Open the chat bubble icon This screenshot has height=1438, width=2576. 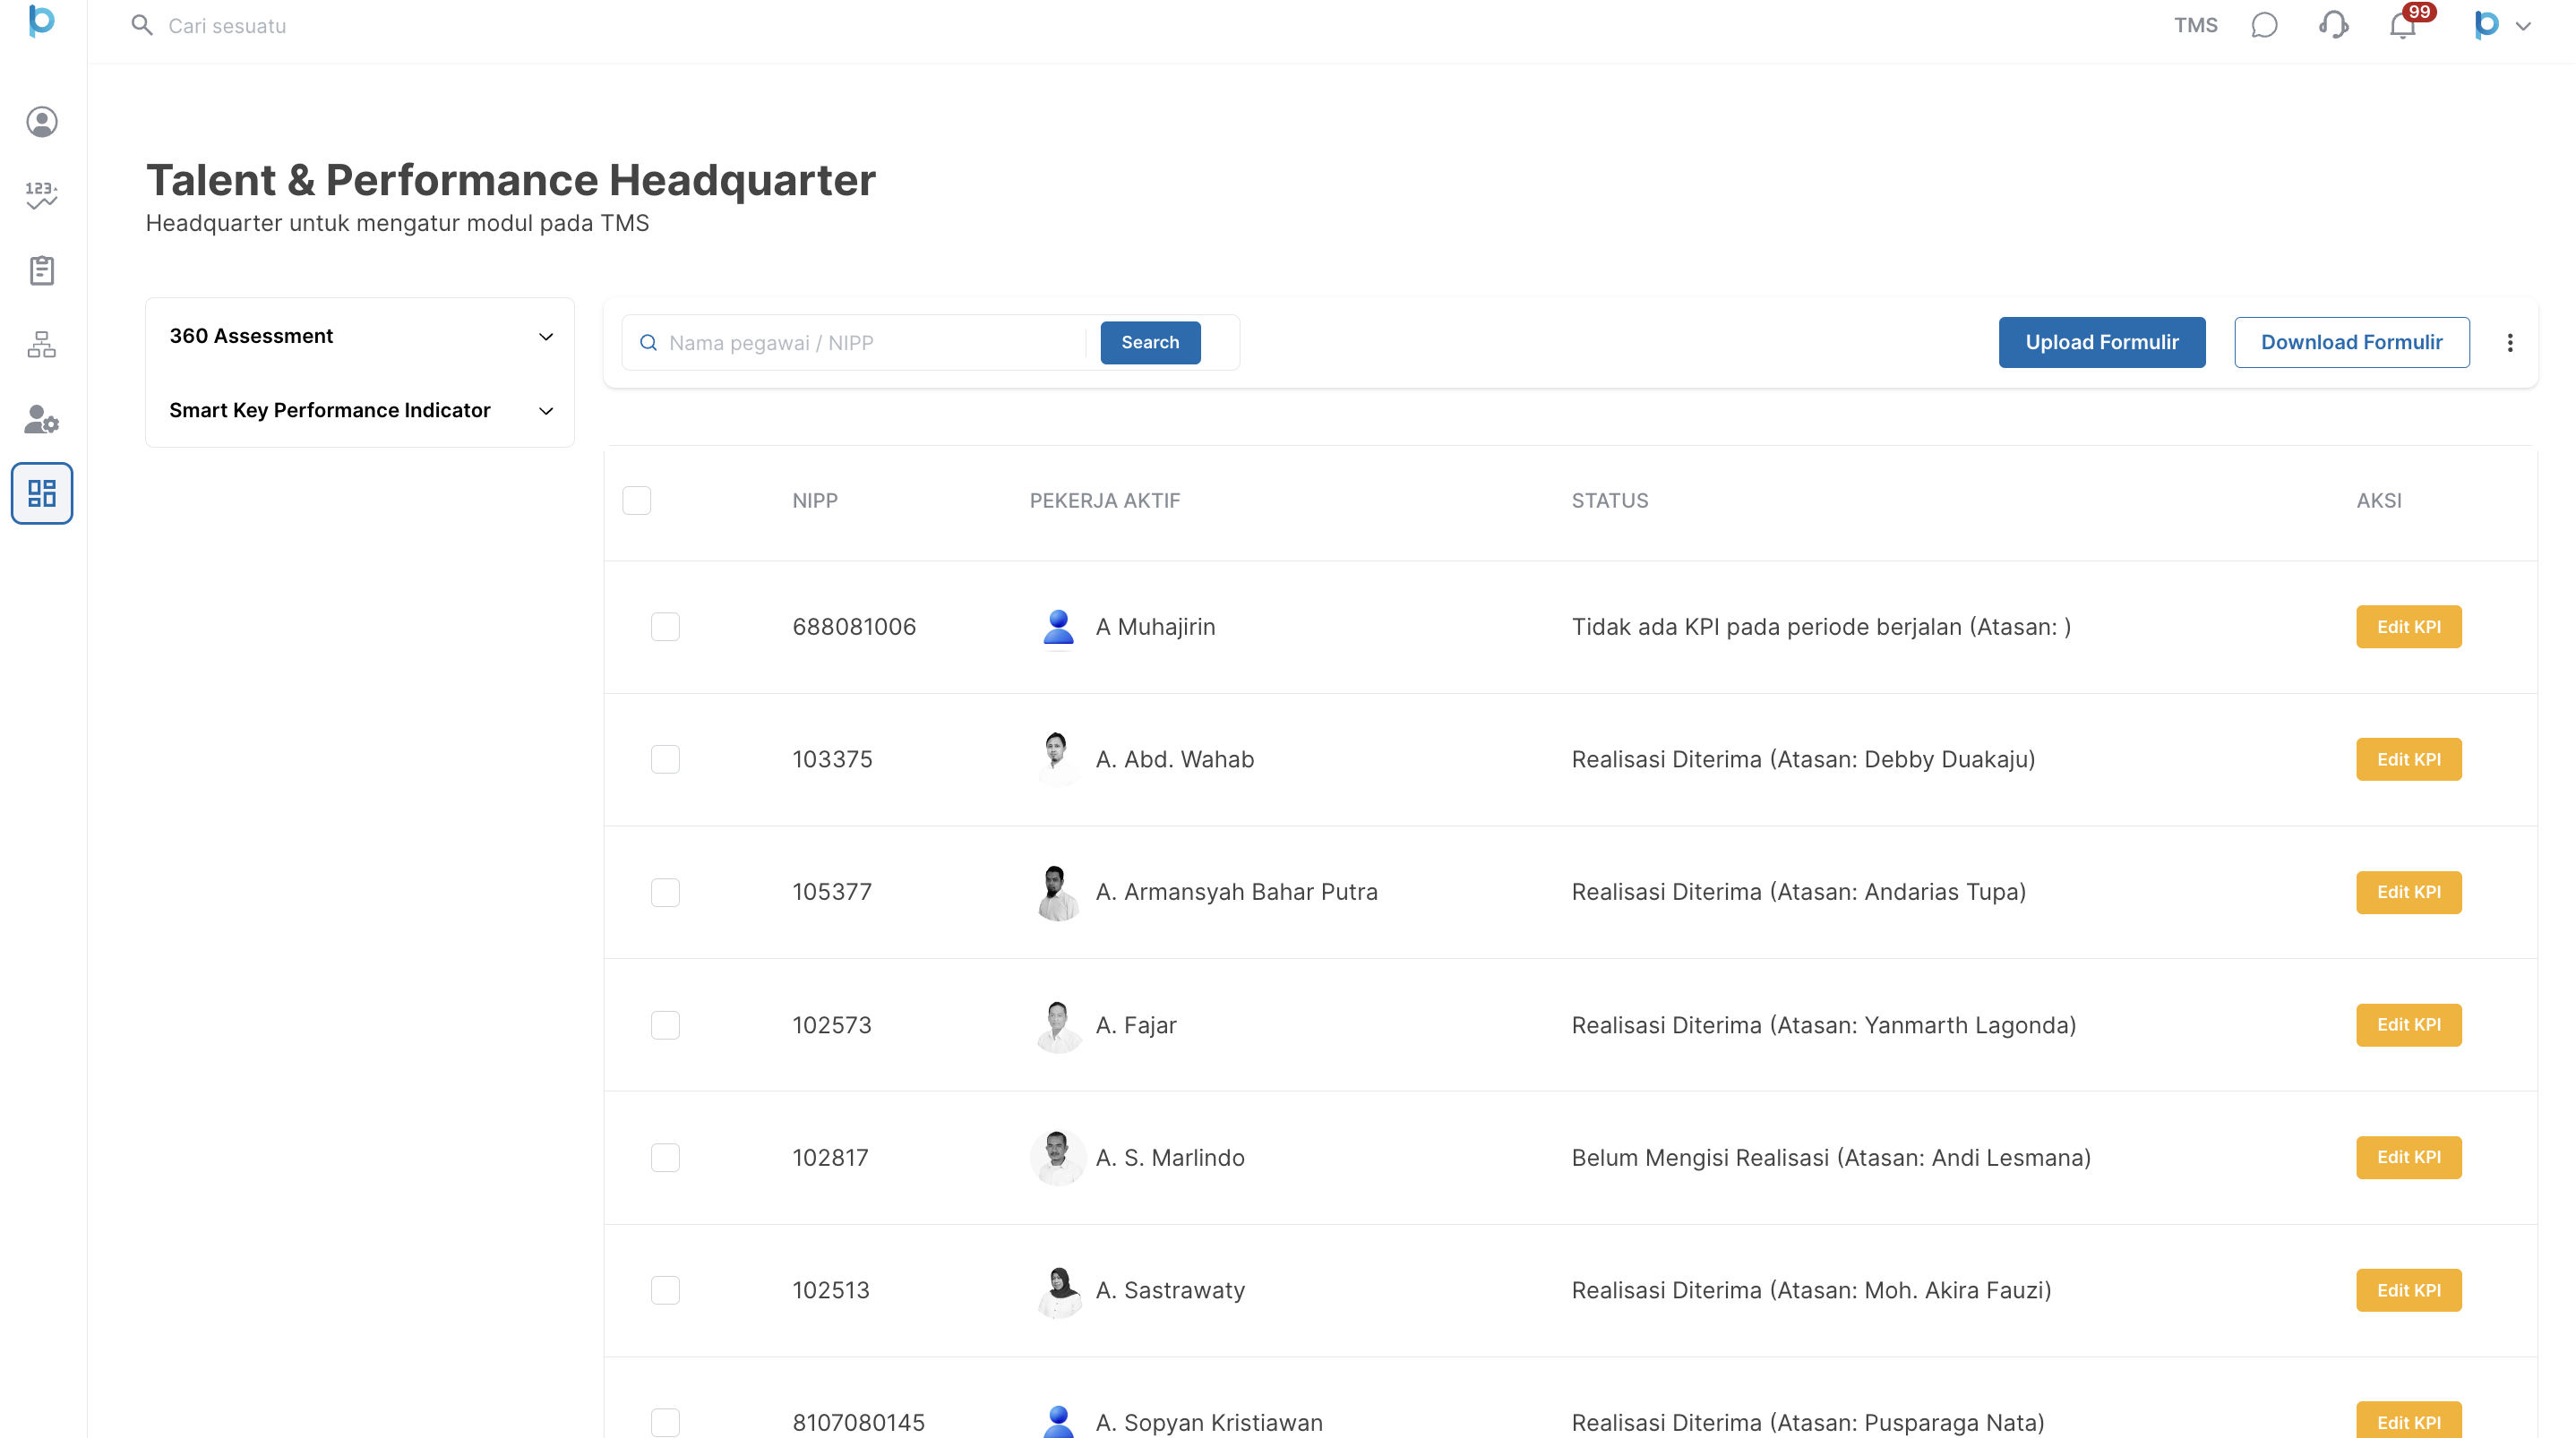click(x=2264, y=25)
